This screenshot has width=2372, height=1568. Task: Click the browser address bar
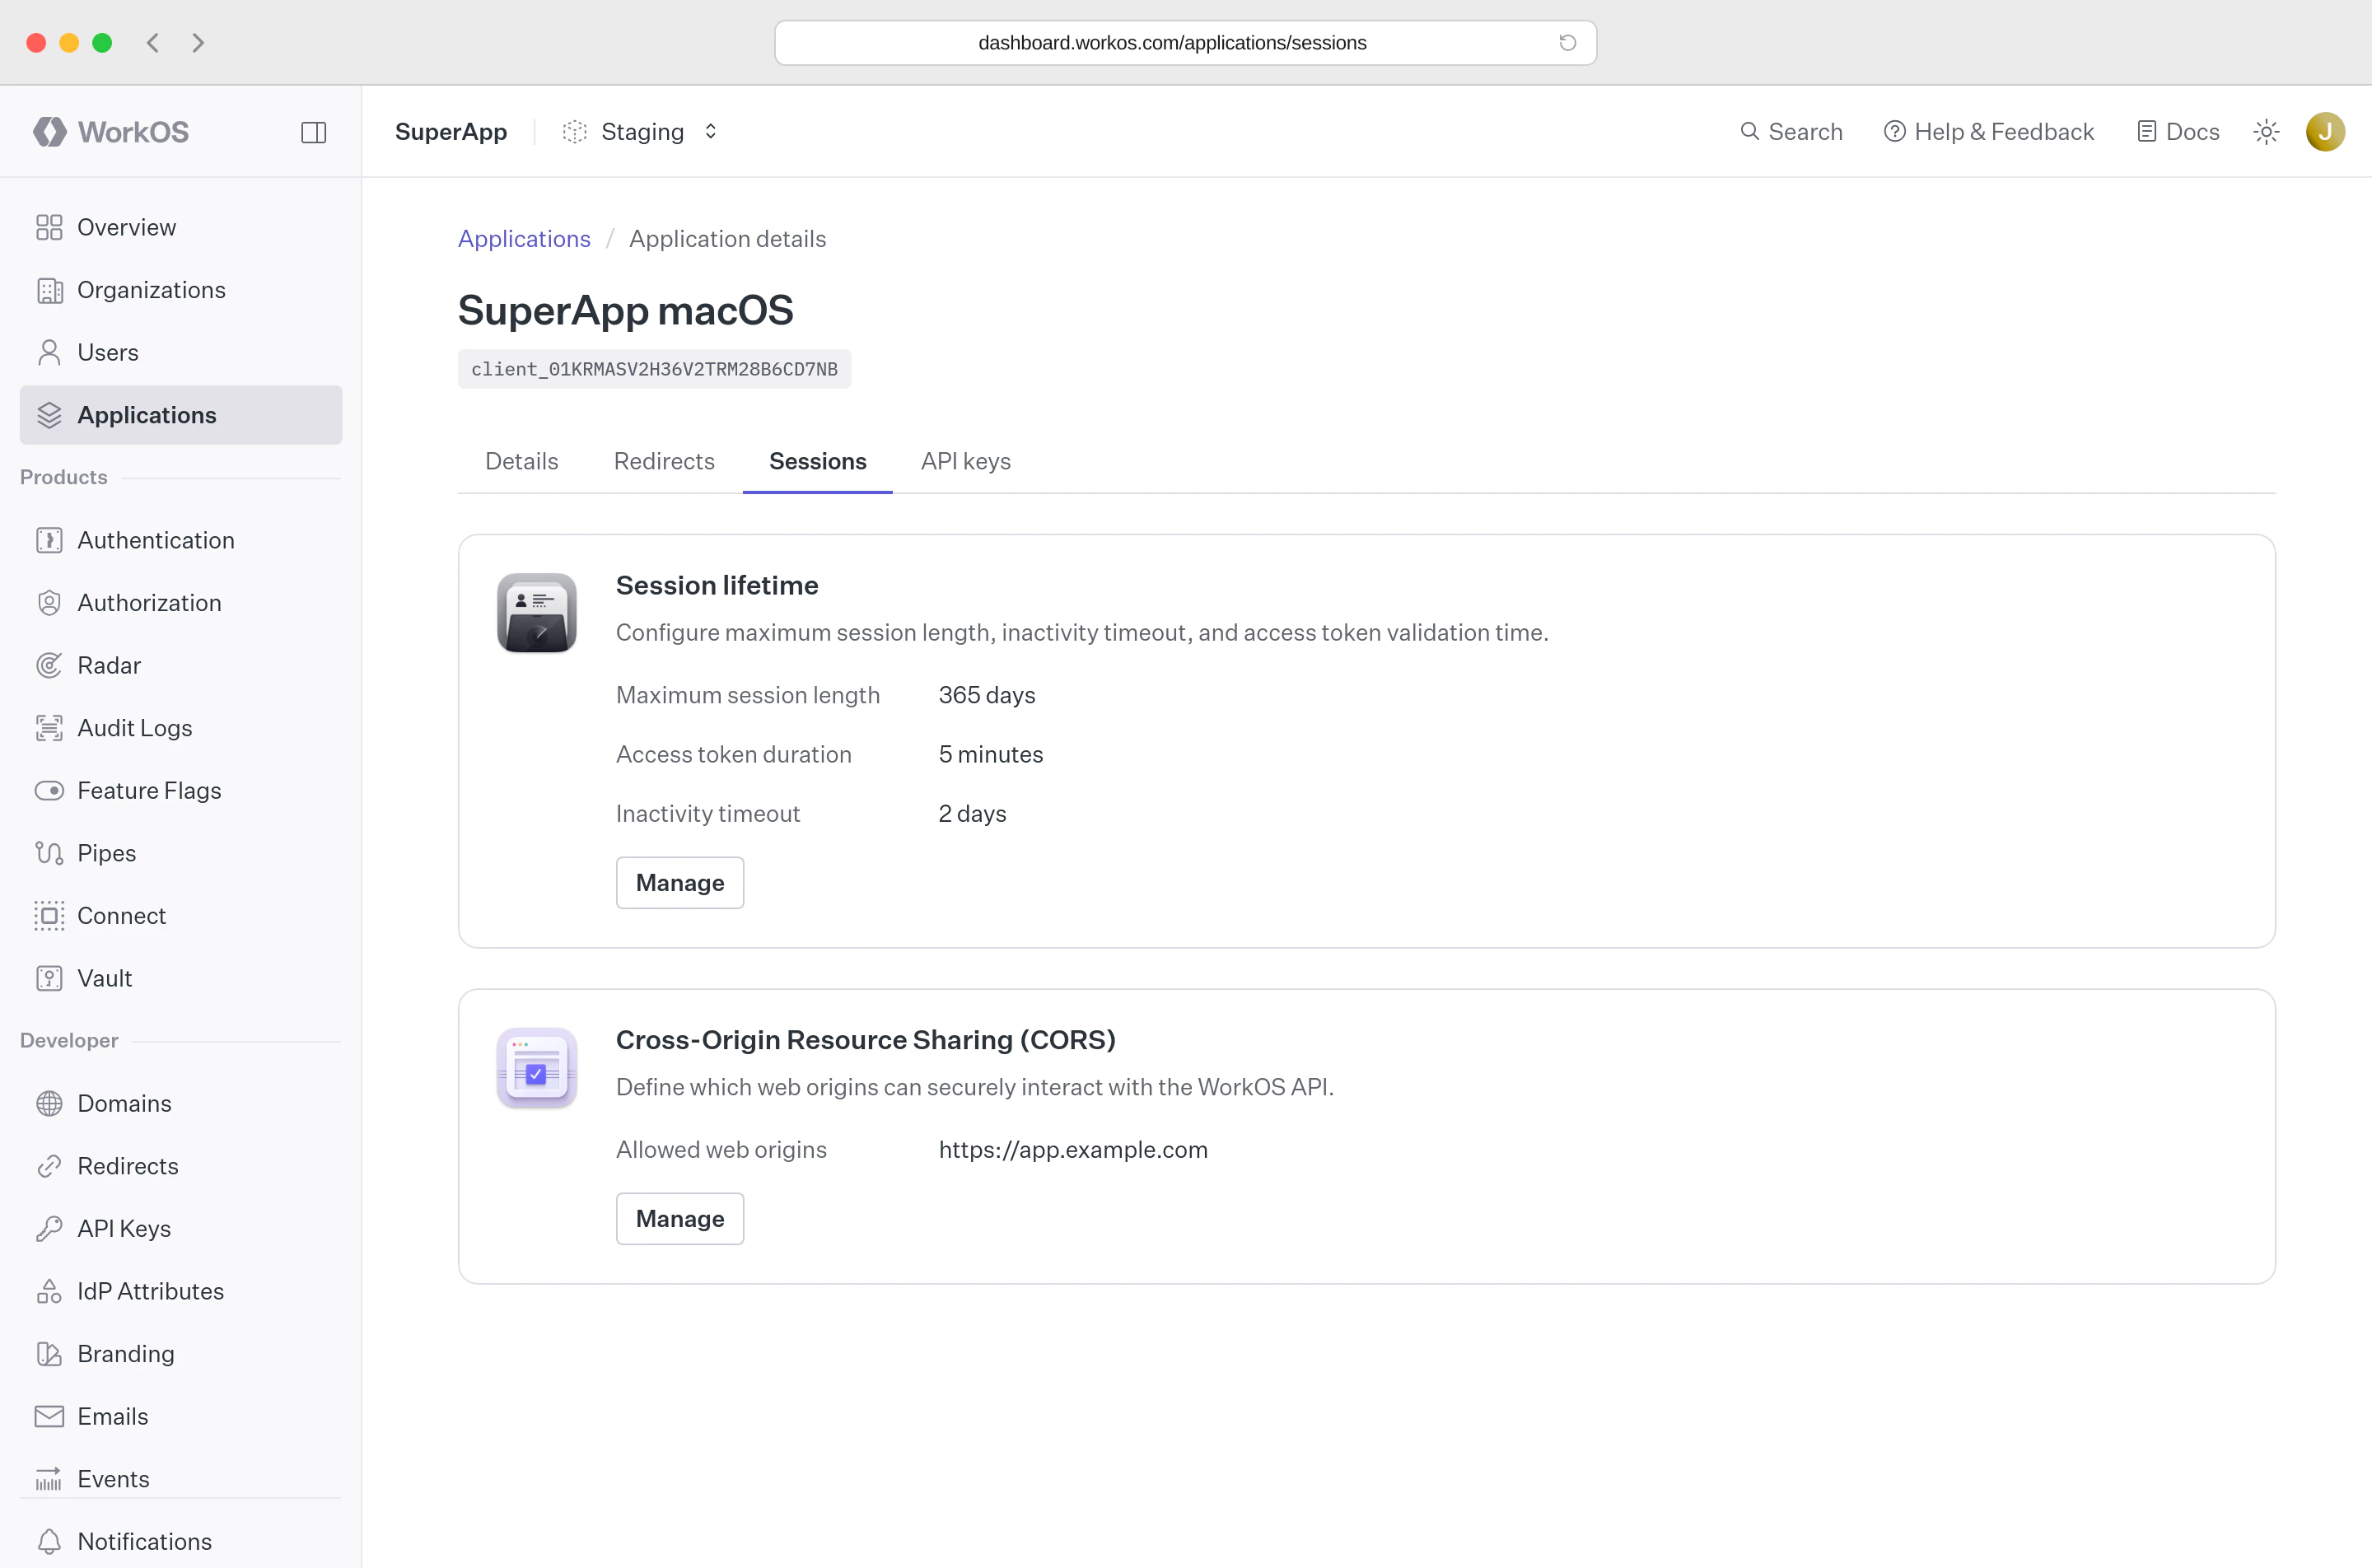1185,43
